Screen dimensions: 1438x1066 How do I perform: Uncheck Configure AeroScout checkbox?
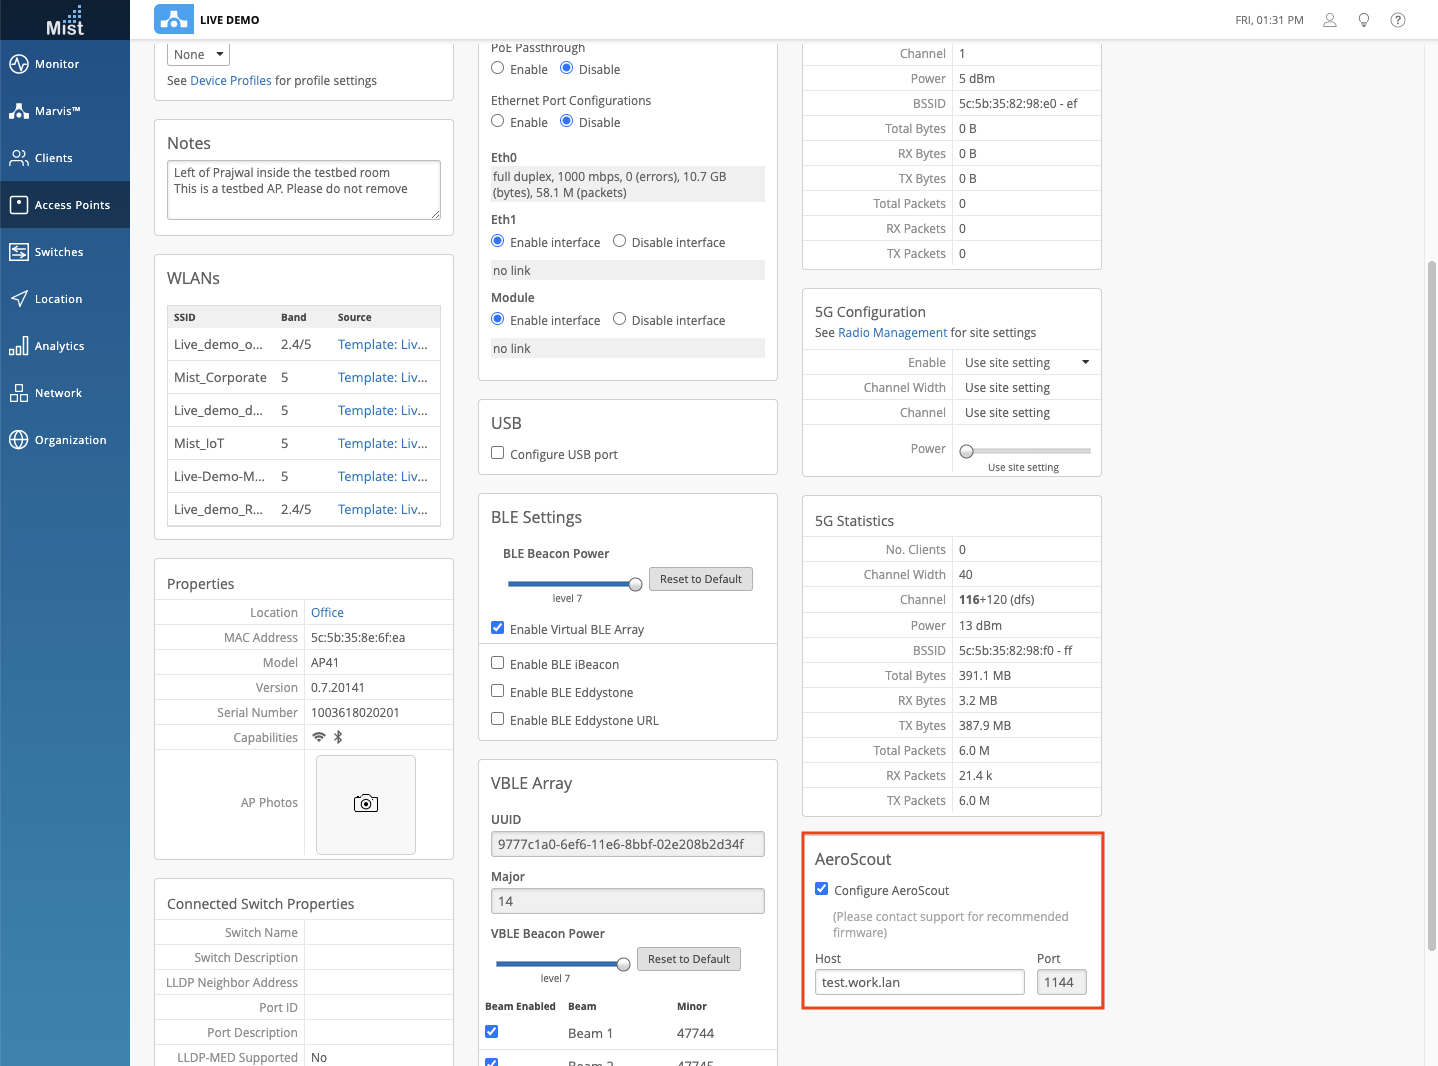[x=822, y=889]
